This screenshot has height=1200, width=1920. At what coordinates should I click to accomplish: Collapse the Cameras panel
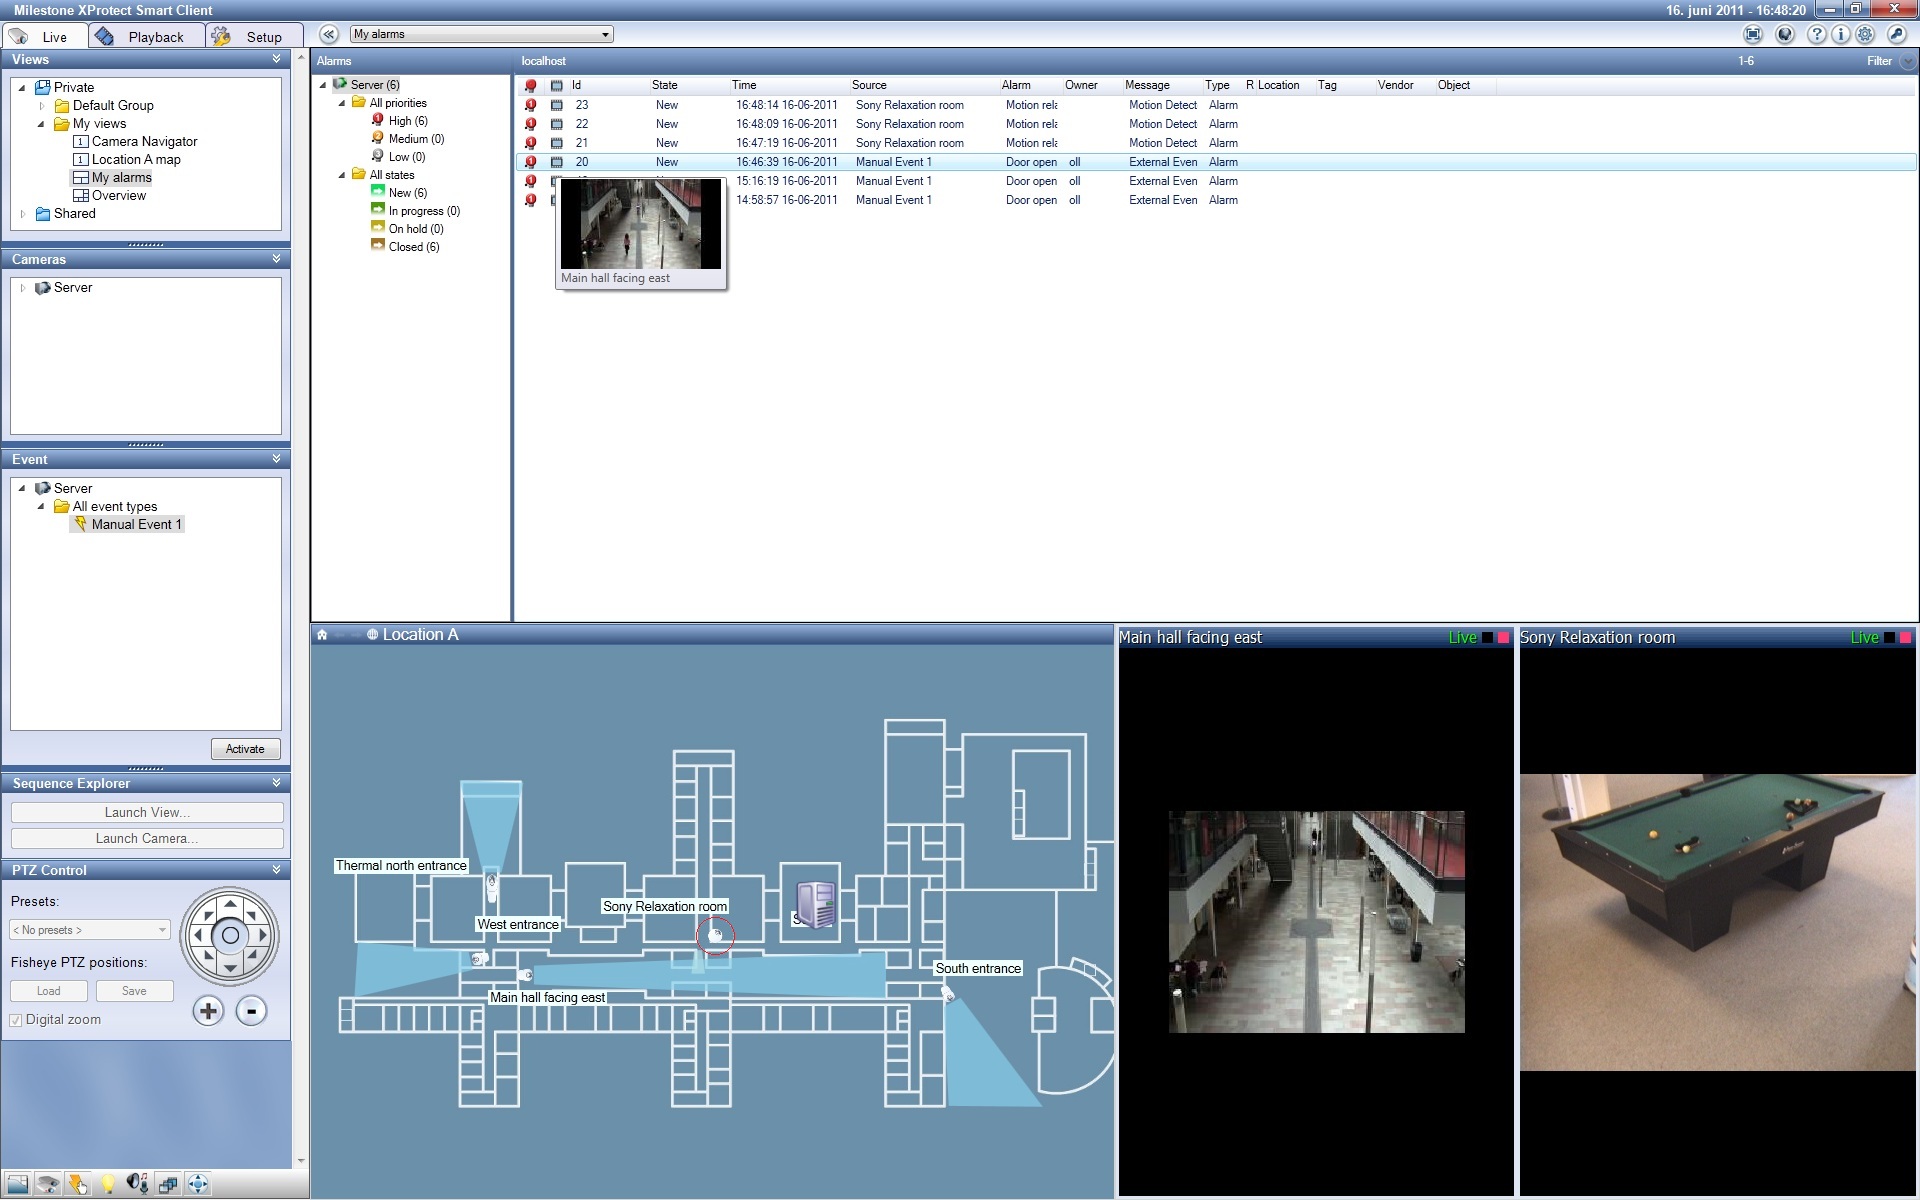tap(276, 259)
